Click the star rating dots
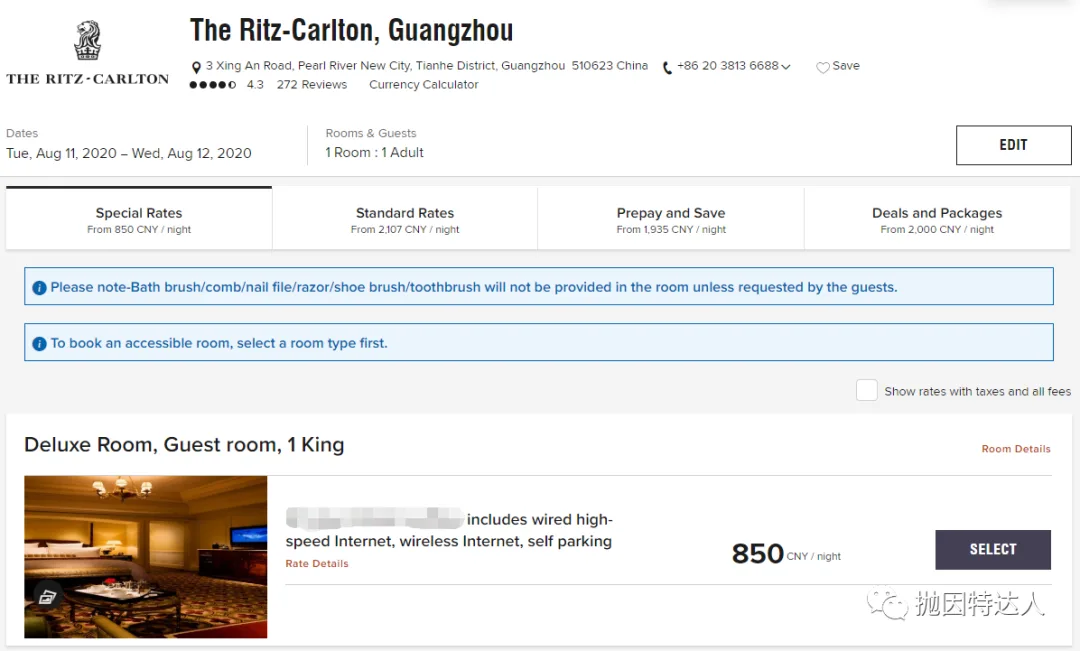The width and height of the screenshot is (1080, 651). pos(213,85)
